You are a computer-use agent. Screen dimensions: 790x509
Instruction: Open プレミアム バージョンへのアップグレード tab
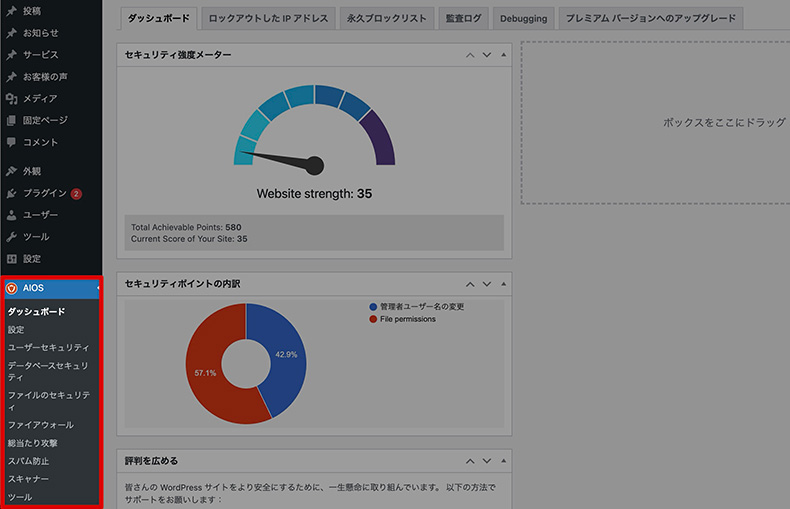(650, 19)
